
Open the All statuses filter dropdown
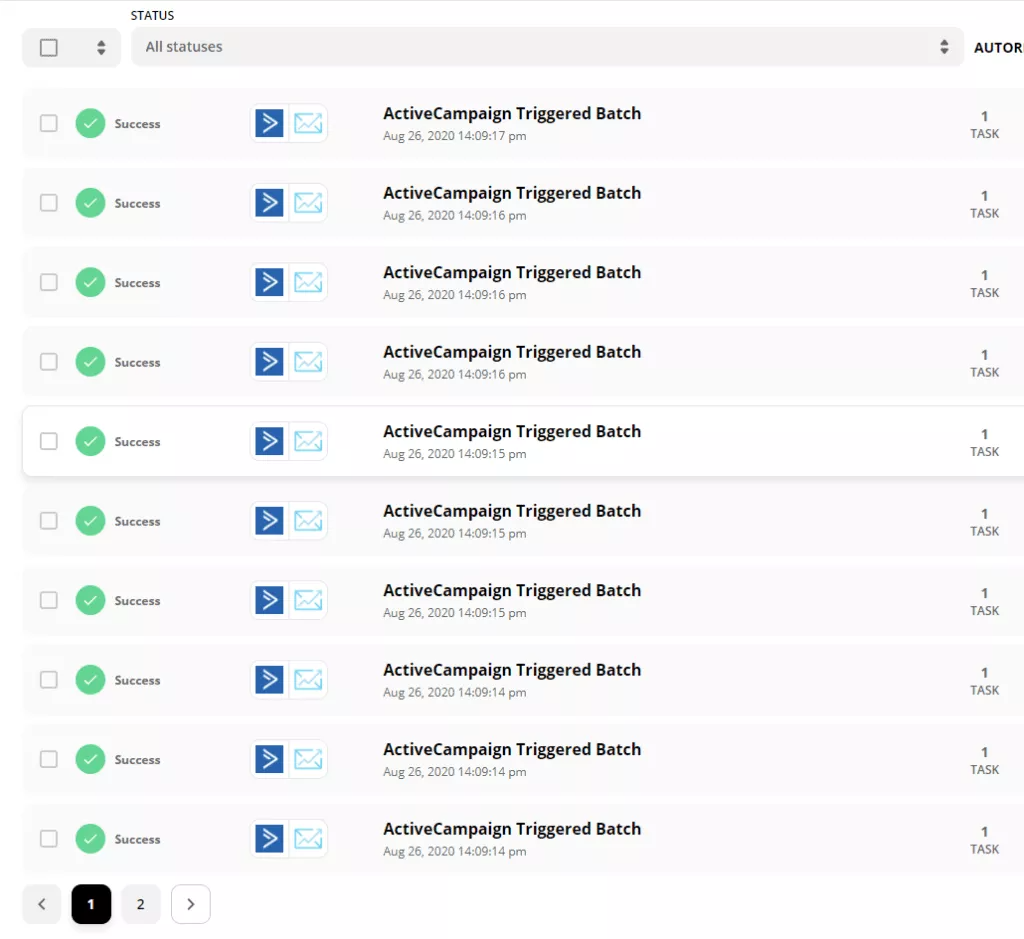coord(547,47)
